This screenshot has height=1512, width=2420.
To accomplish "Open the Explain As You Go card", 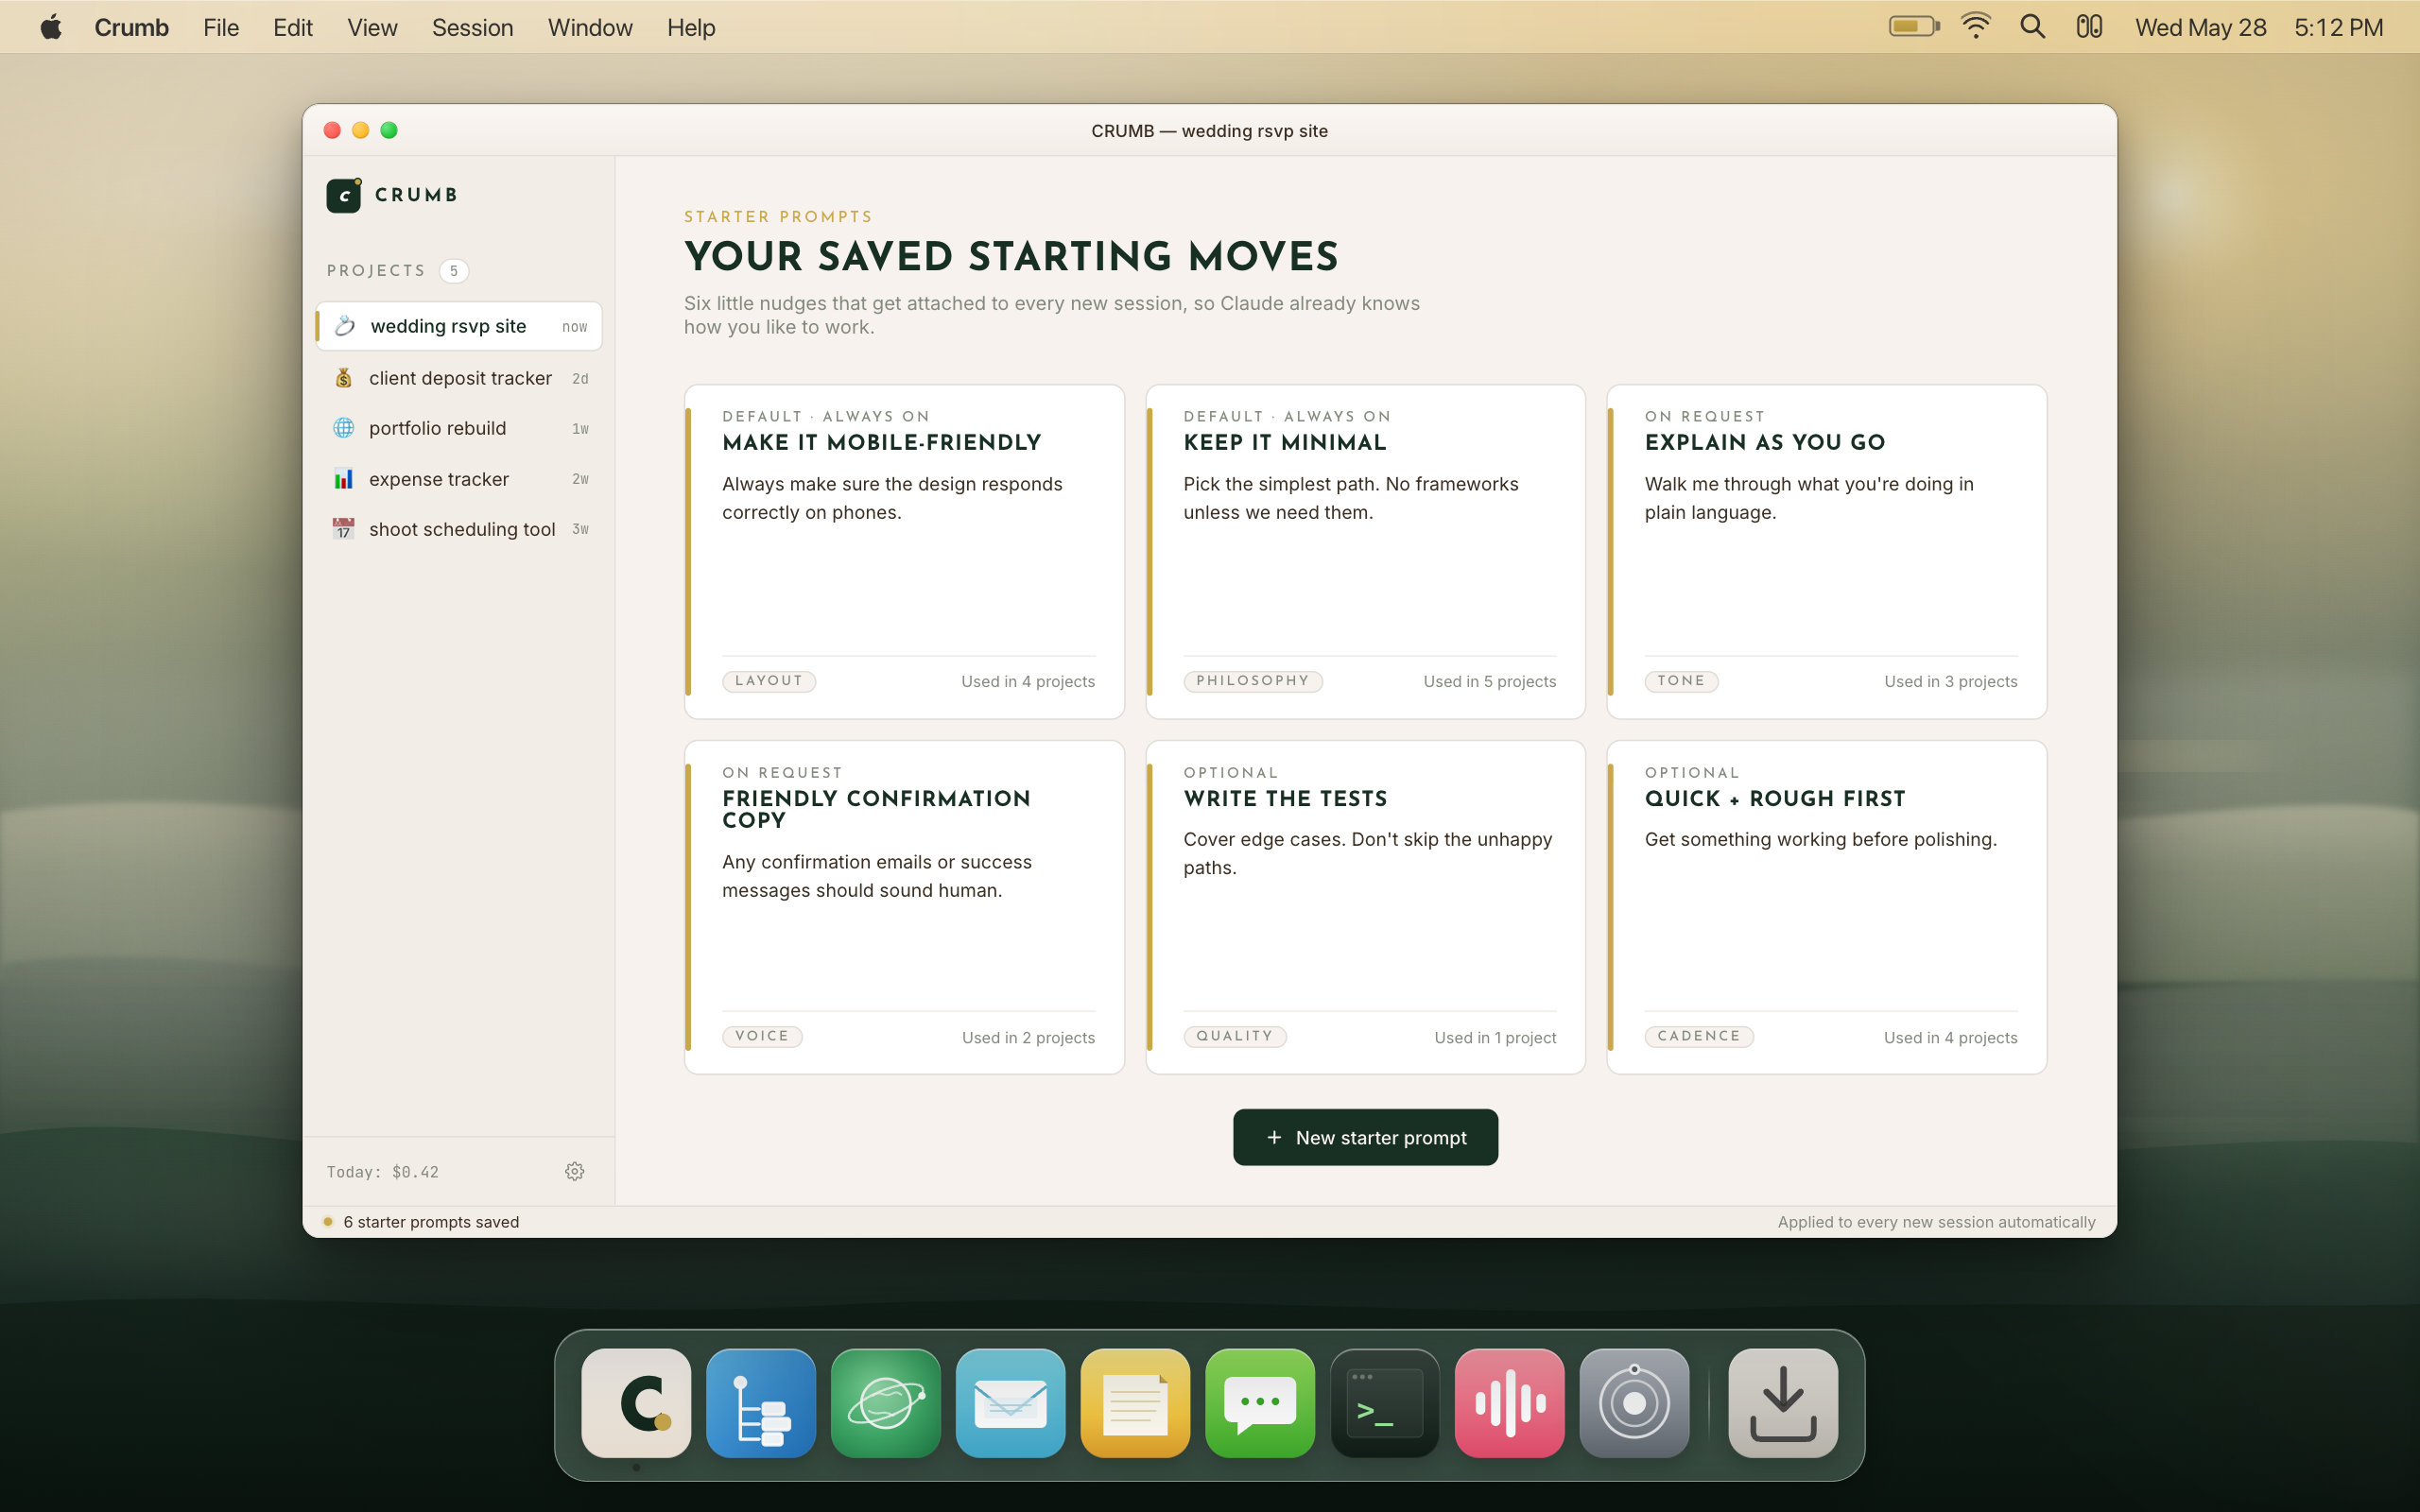I will (x=1826, y=551).
